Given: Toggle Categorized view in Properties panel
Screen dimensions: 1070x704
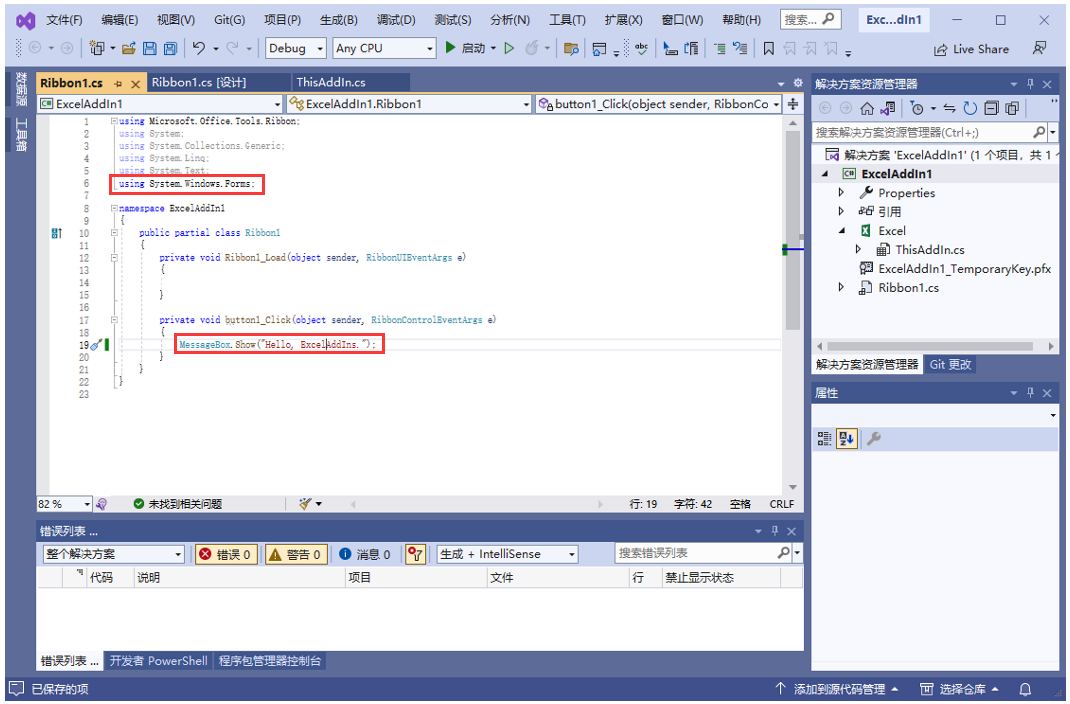Looking at the screenshot, I should 824,439.
